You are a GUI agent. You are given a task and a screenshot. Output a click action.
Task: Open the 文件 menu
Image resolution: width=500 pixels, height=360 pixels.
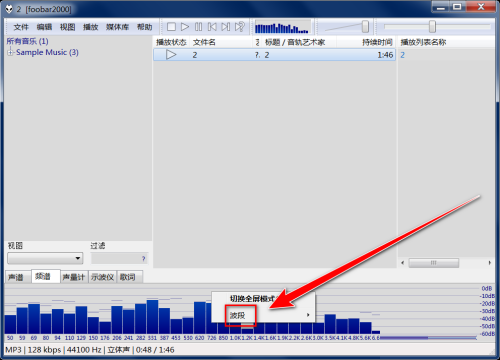(x=21, y=27)
